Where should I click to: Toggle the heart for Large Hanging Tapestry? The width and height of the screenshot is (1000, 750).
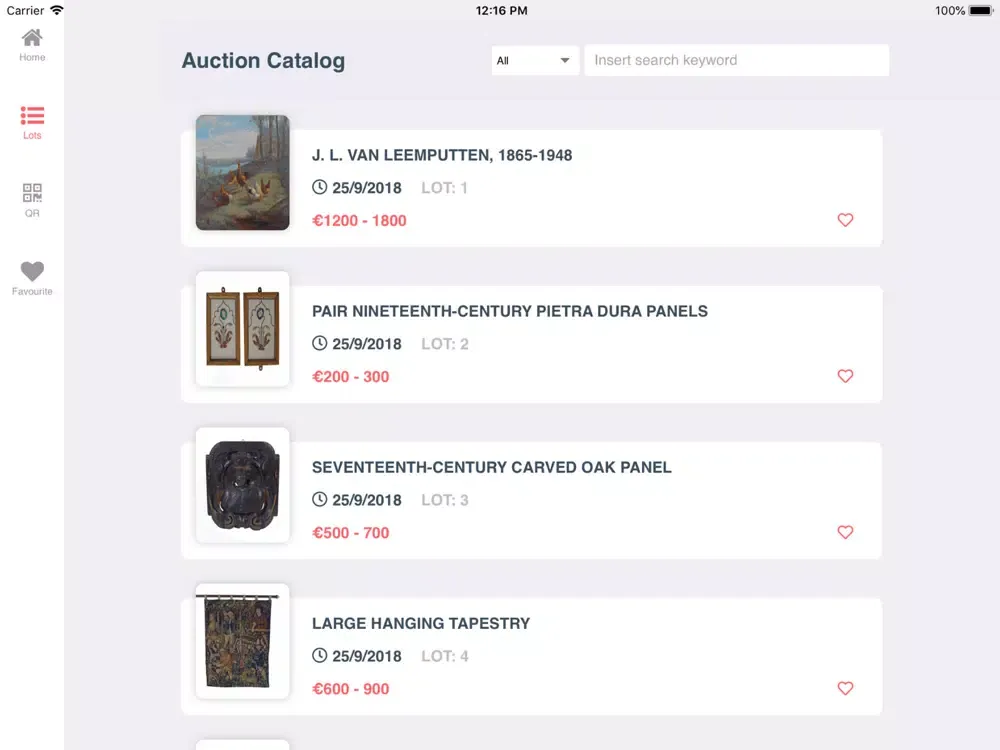pos(845,688)
